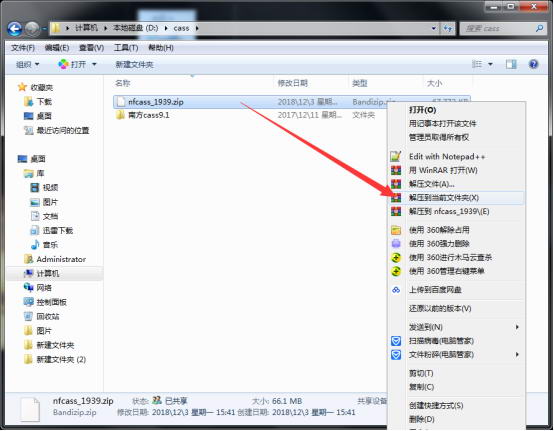Select 新建文件夹 (2) in navigation pane

(61, 359)
